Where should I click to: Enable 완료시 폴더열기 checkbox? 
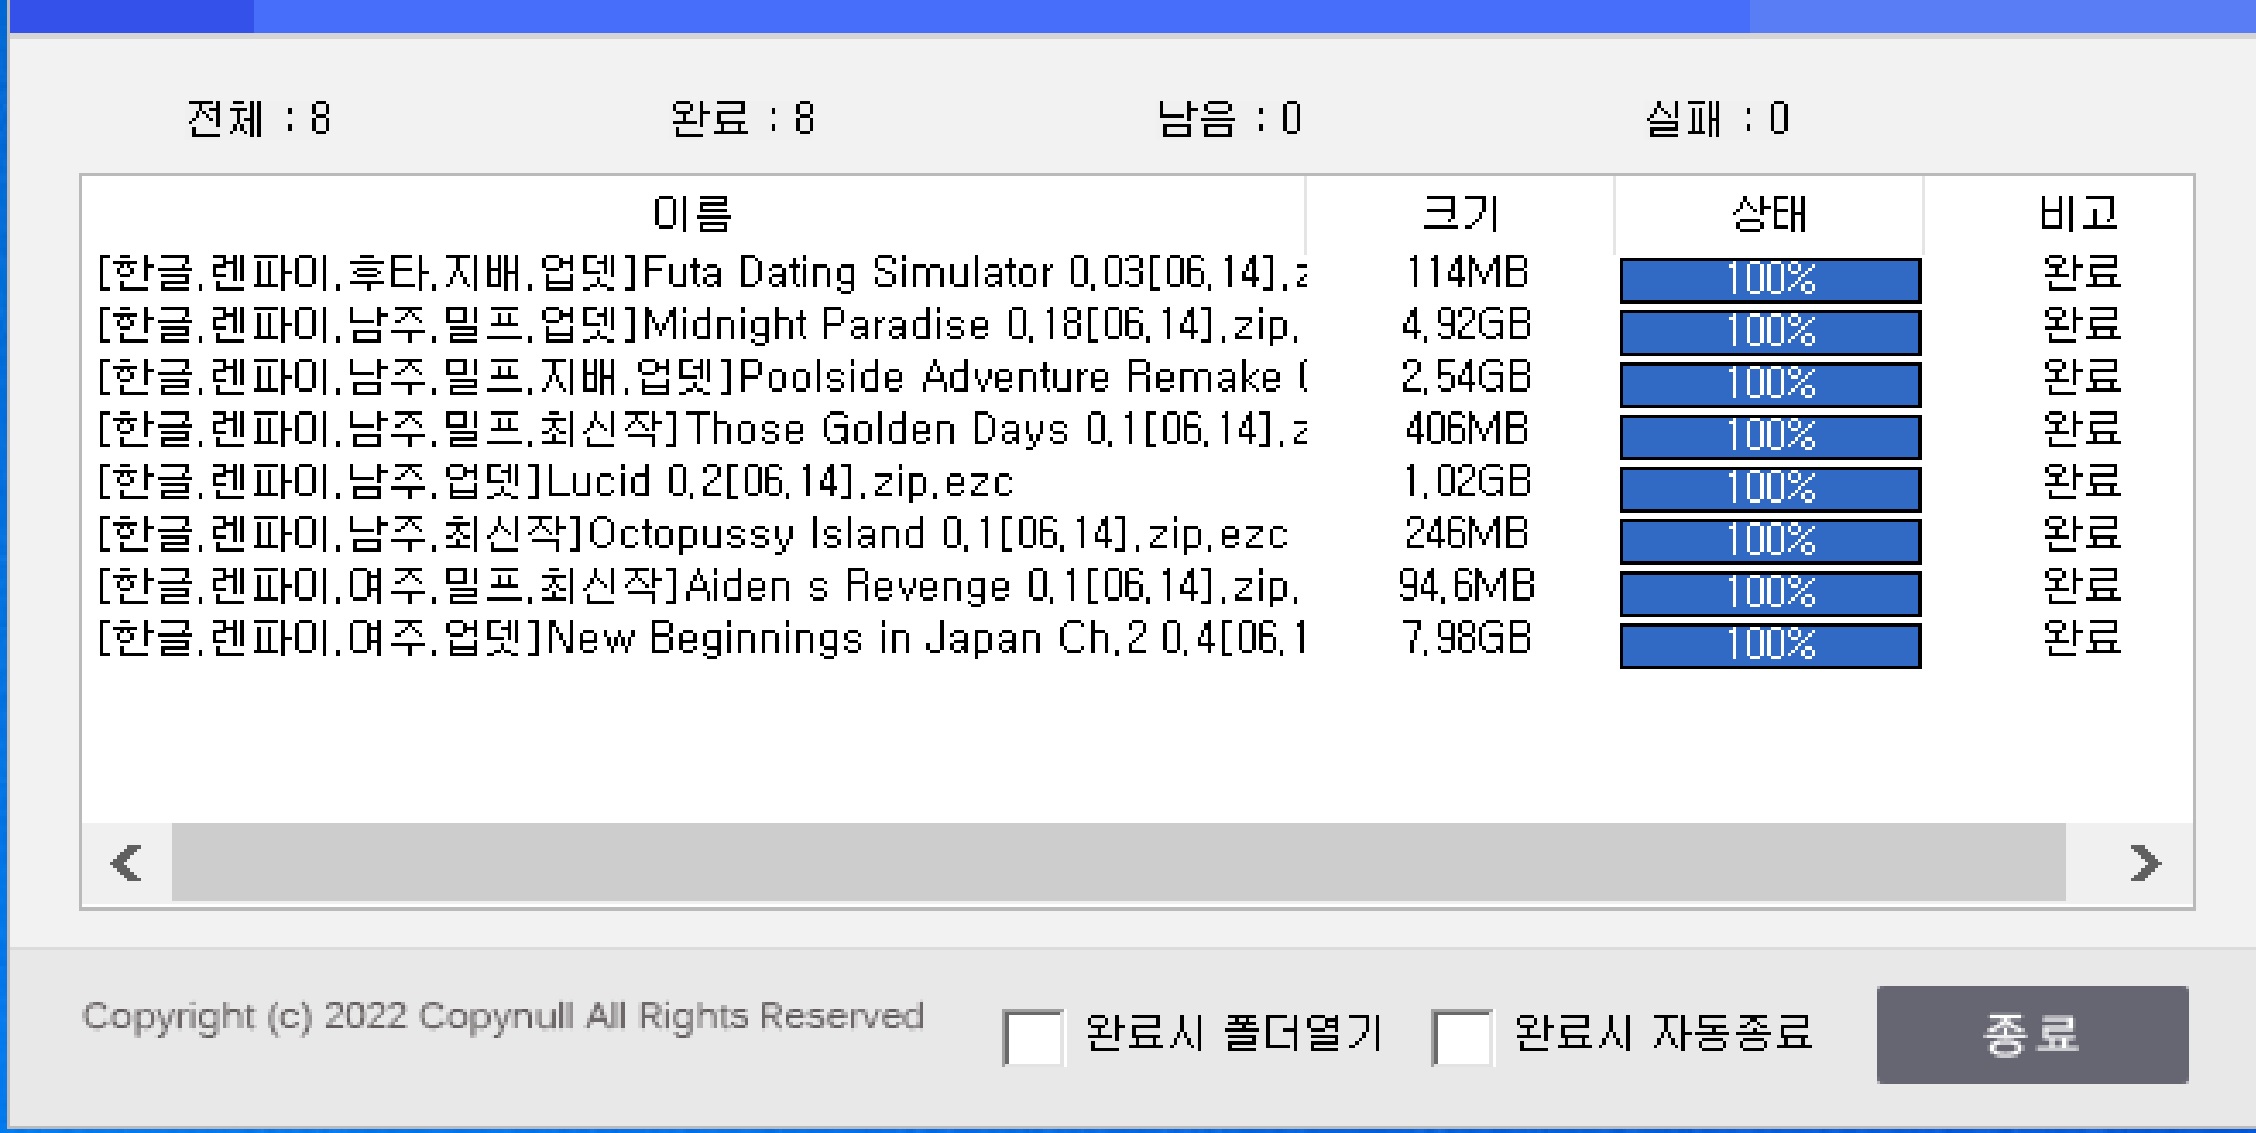click(x=1032, y=1036)
